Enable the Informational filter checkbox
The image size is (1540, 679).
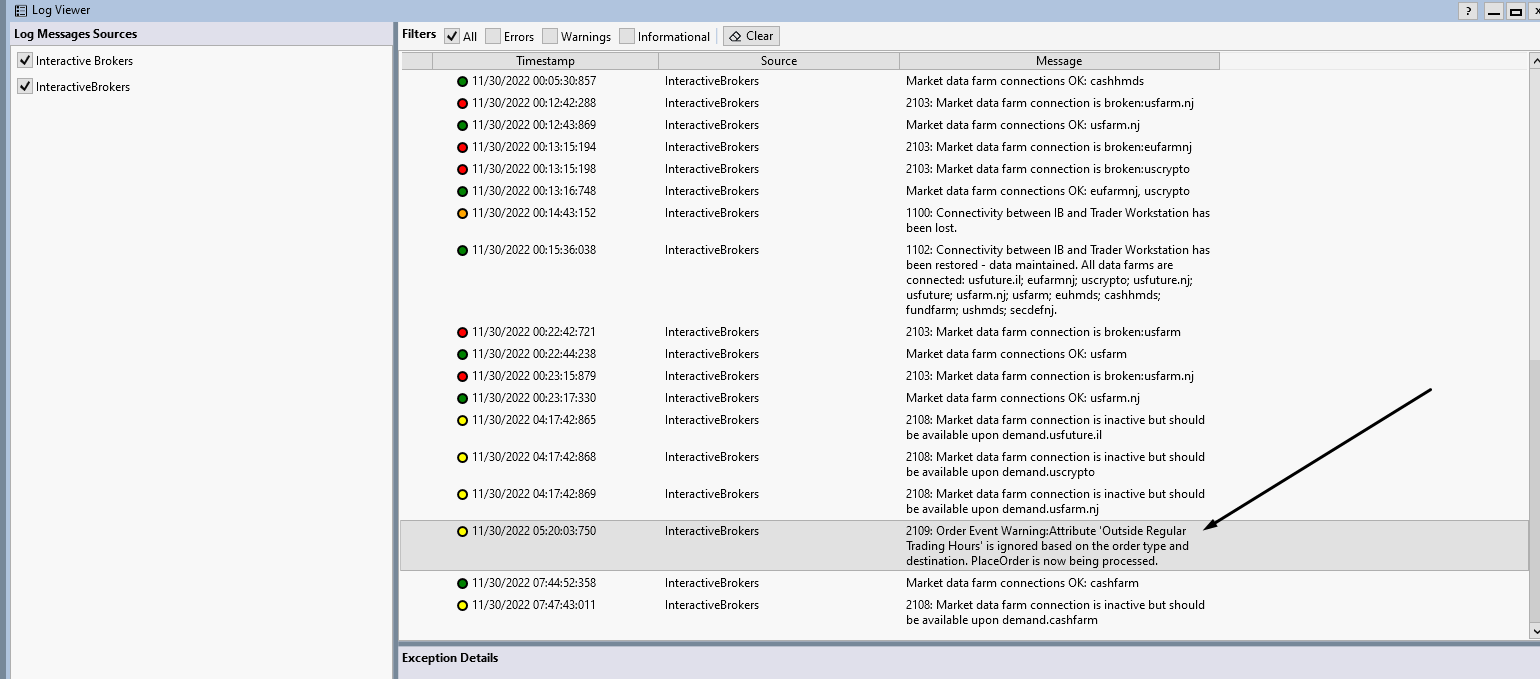pos(627,36)
